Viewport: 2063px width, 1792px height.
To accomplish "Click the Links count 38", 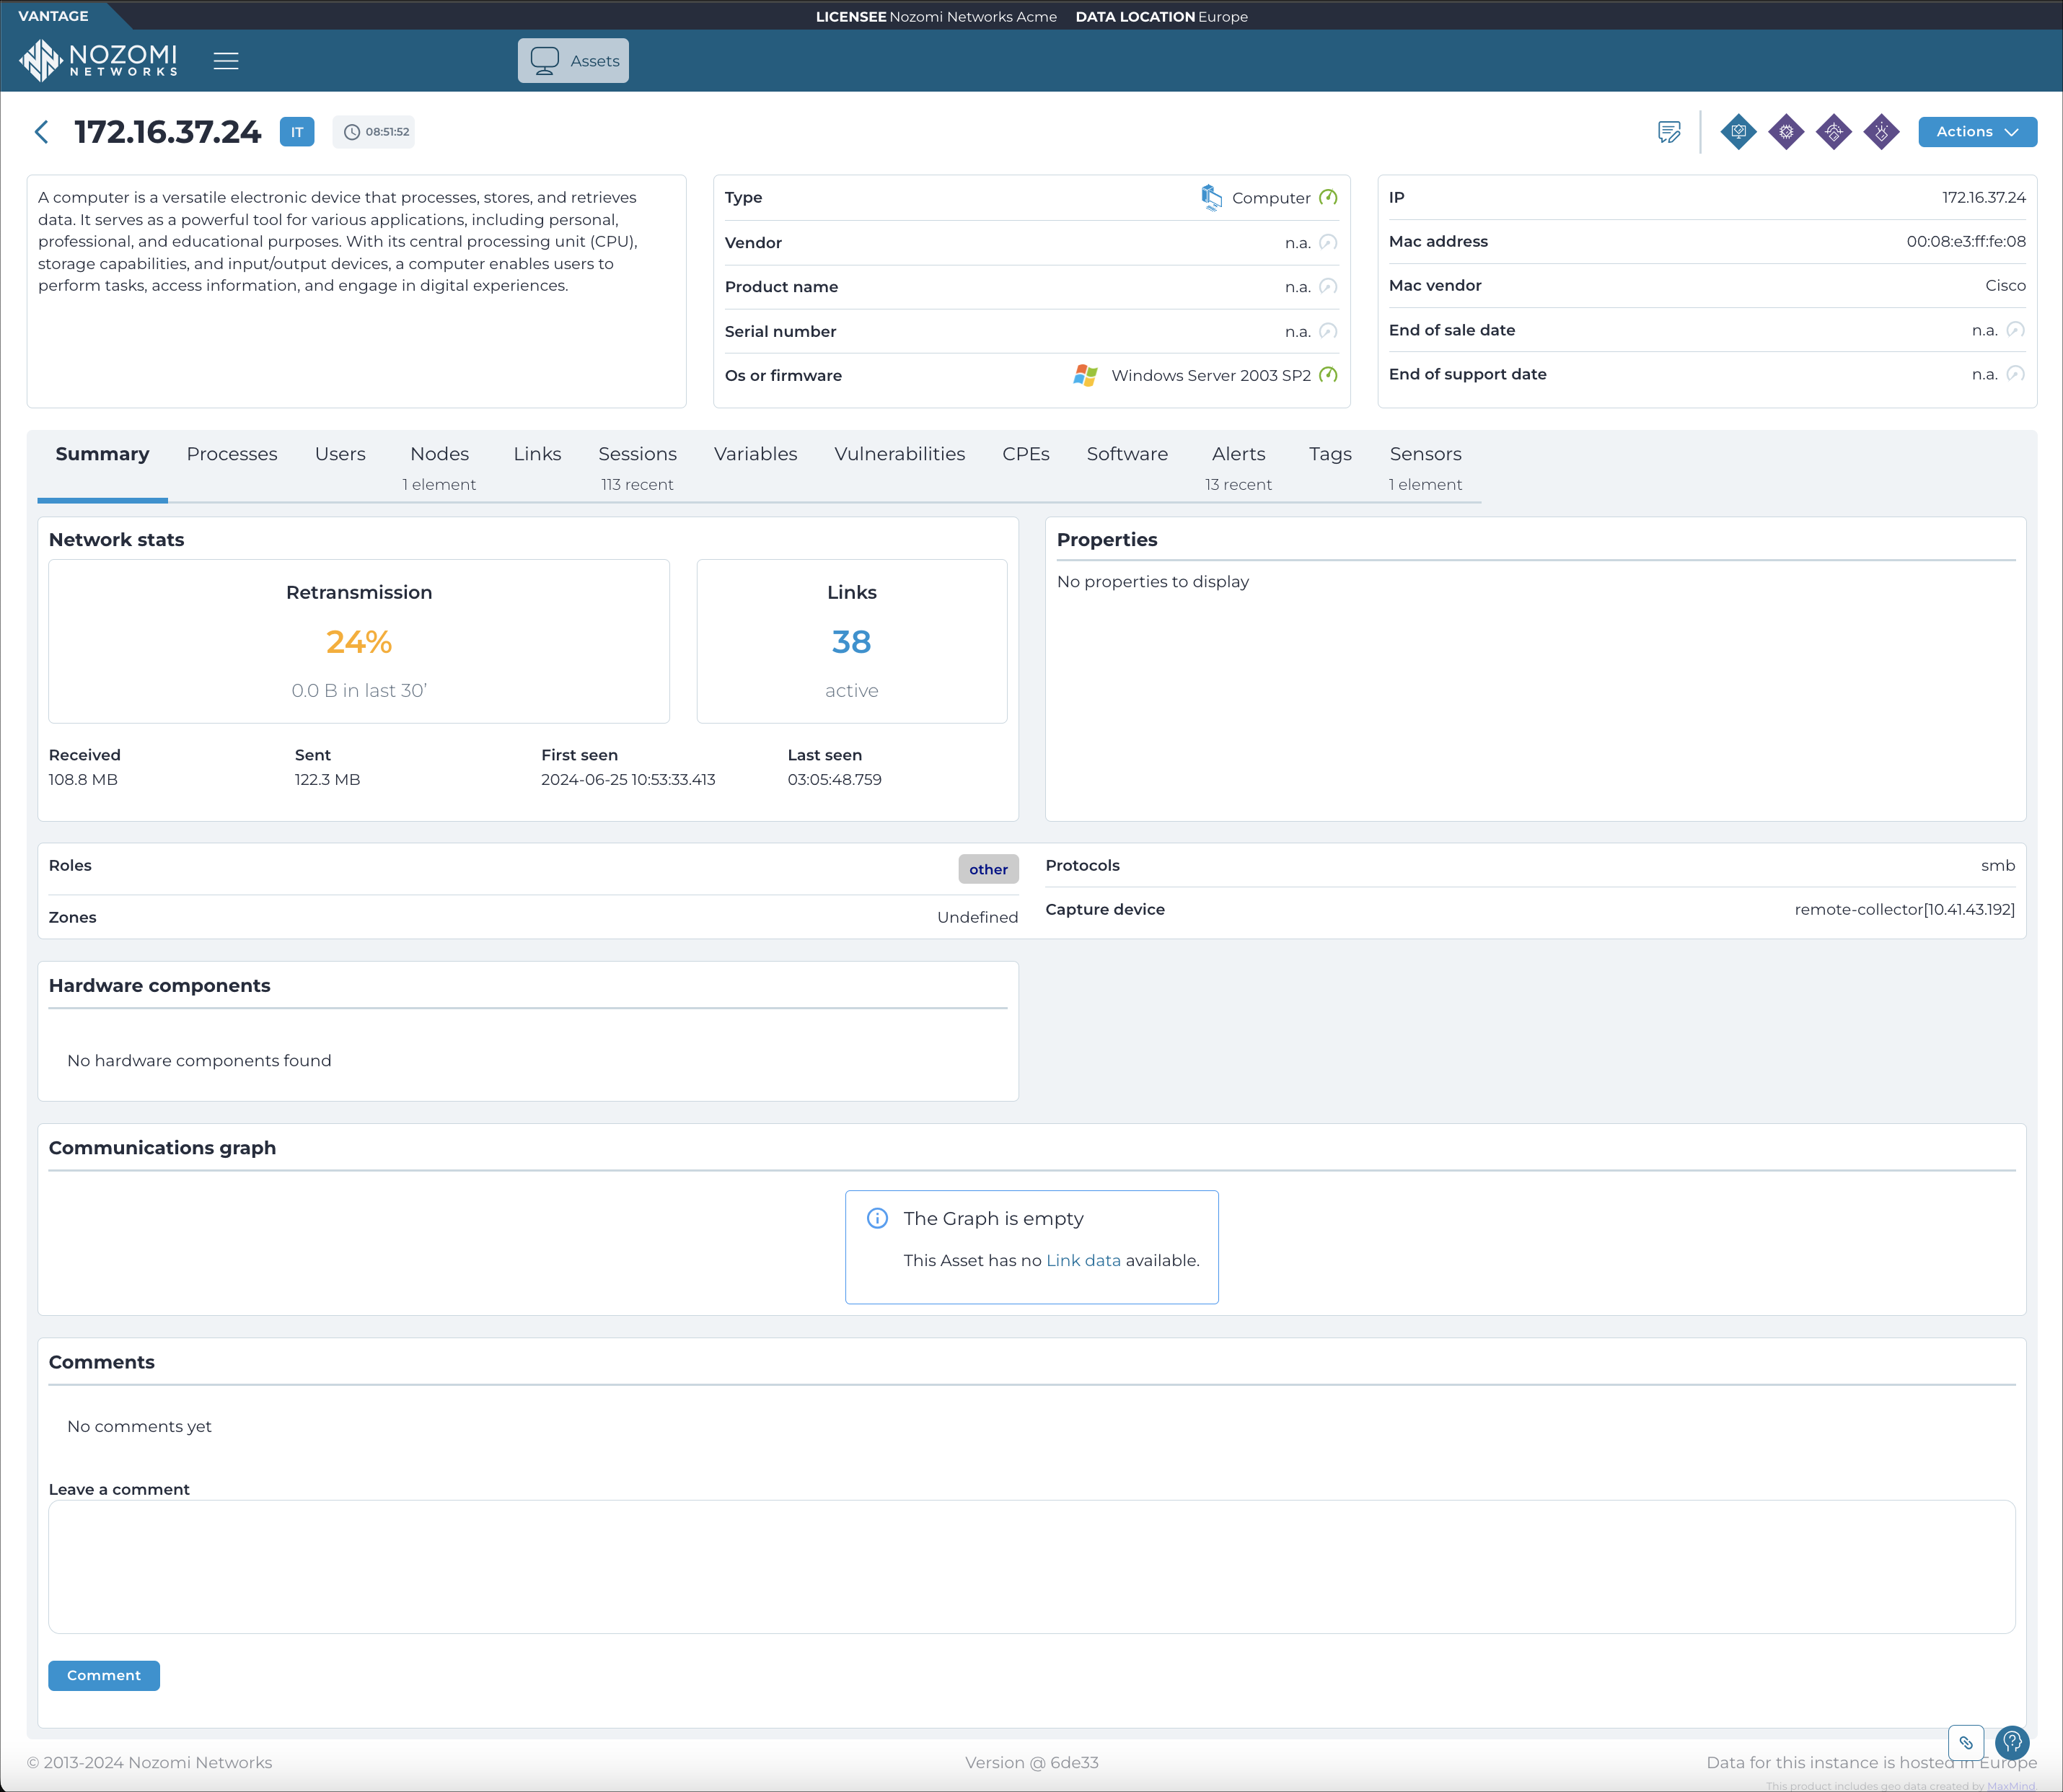I will point(852,642).
